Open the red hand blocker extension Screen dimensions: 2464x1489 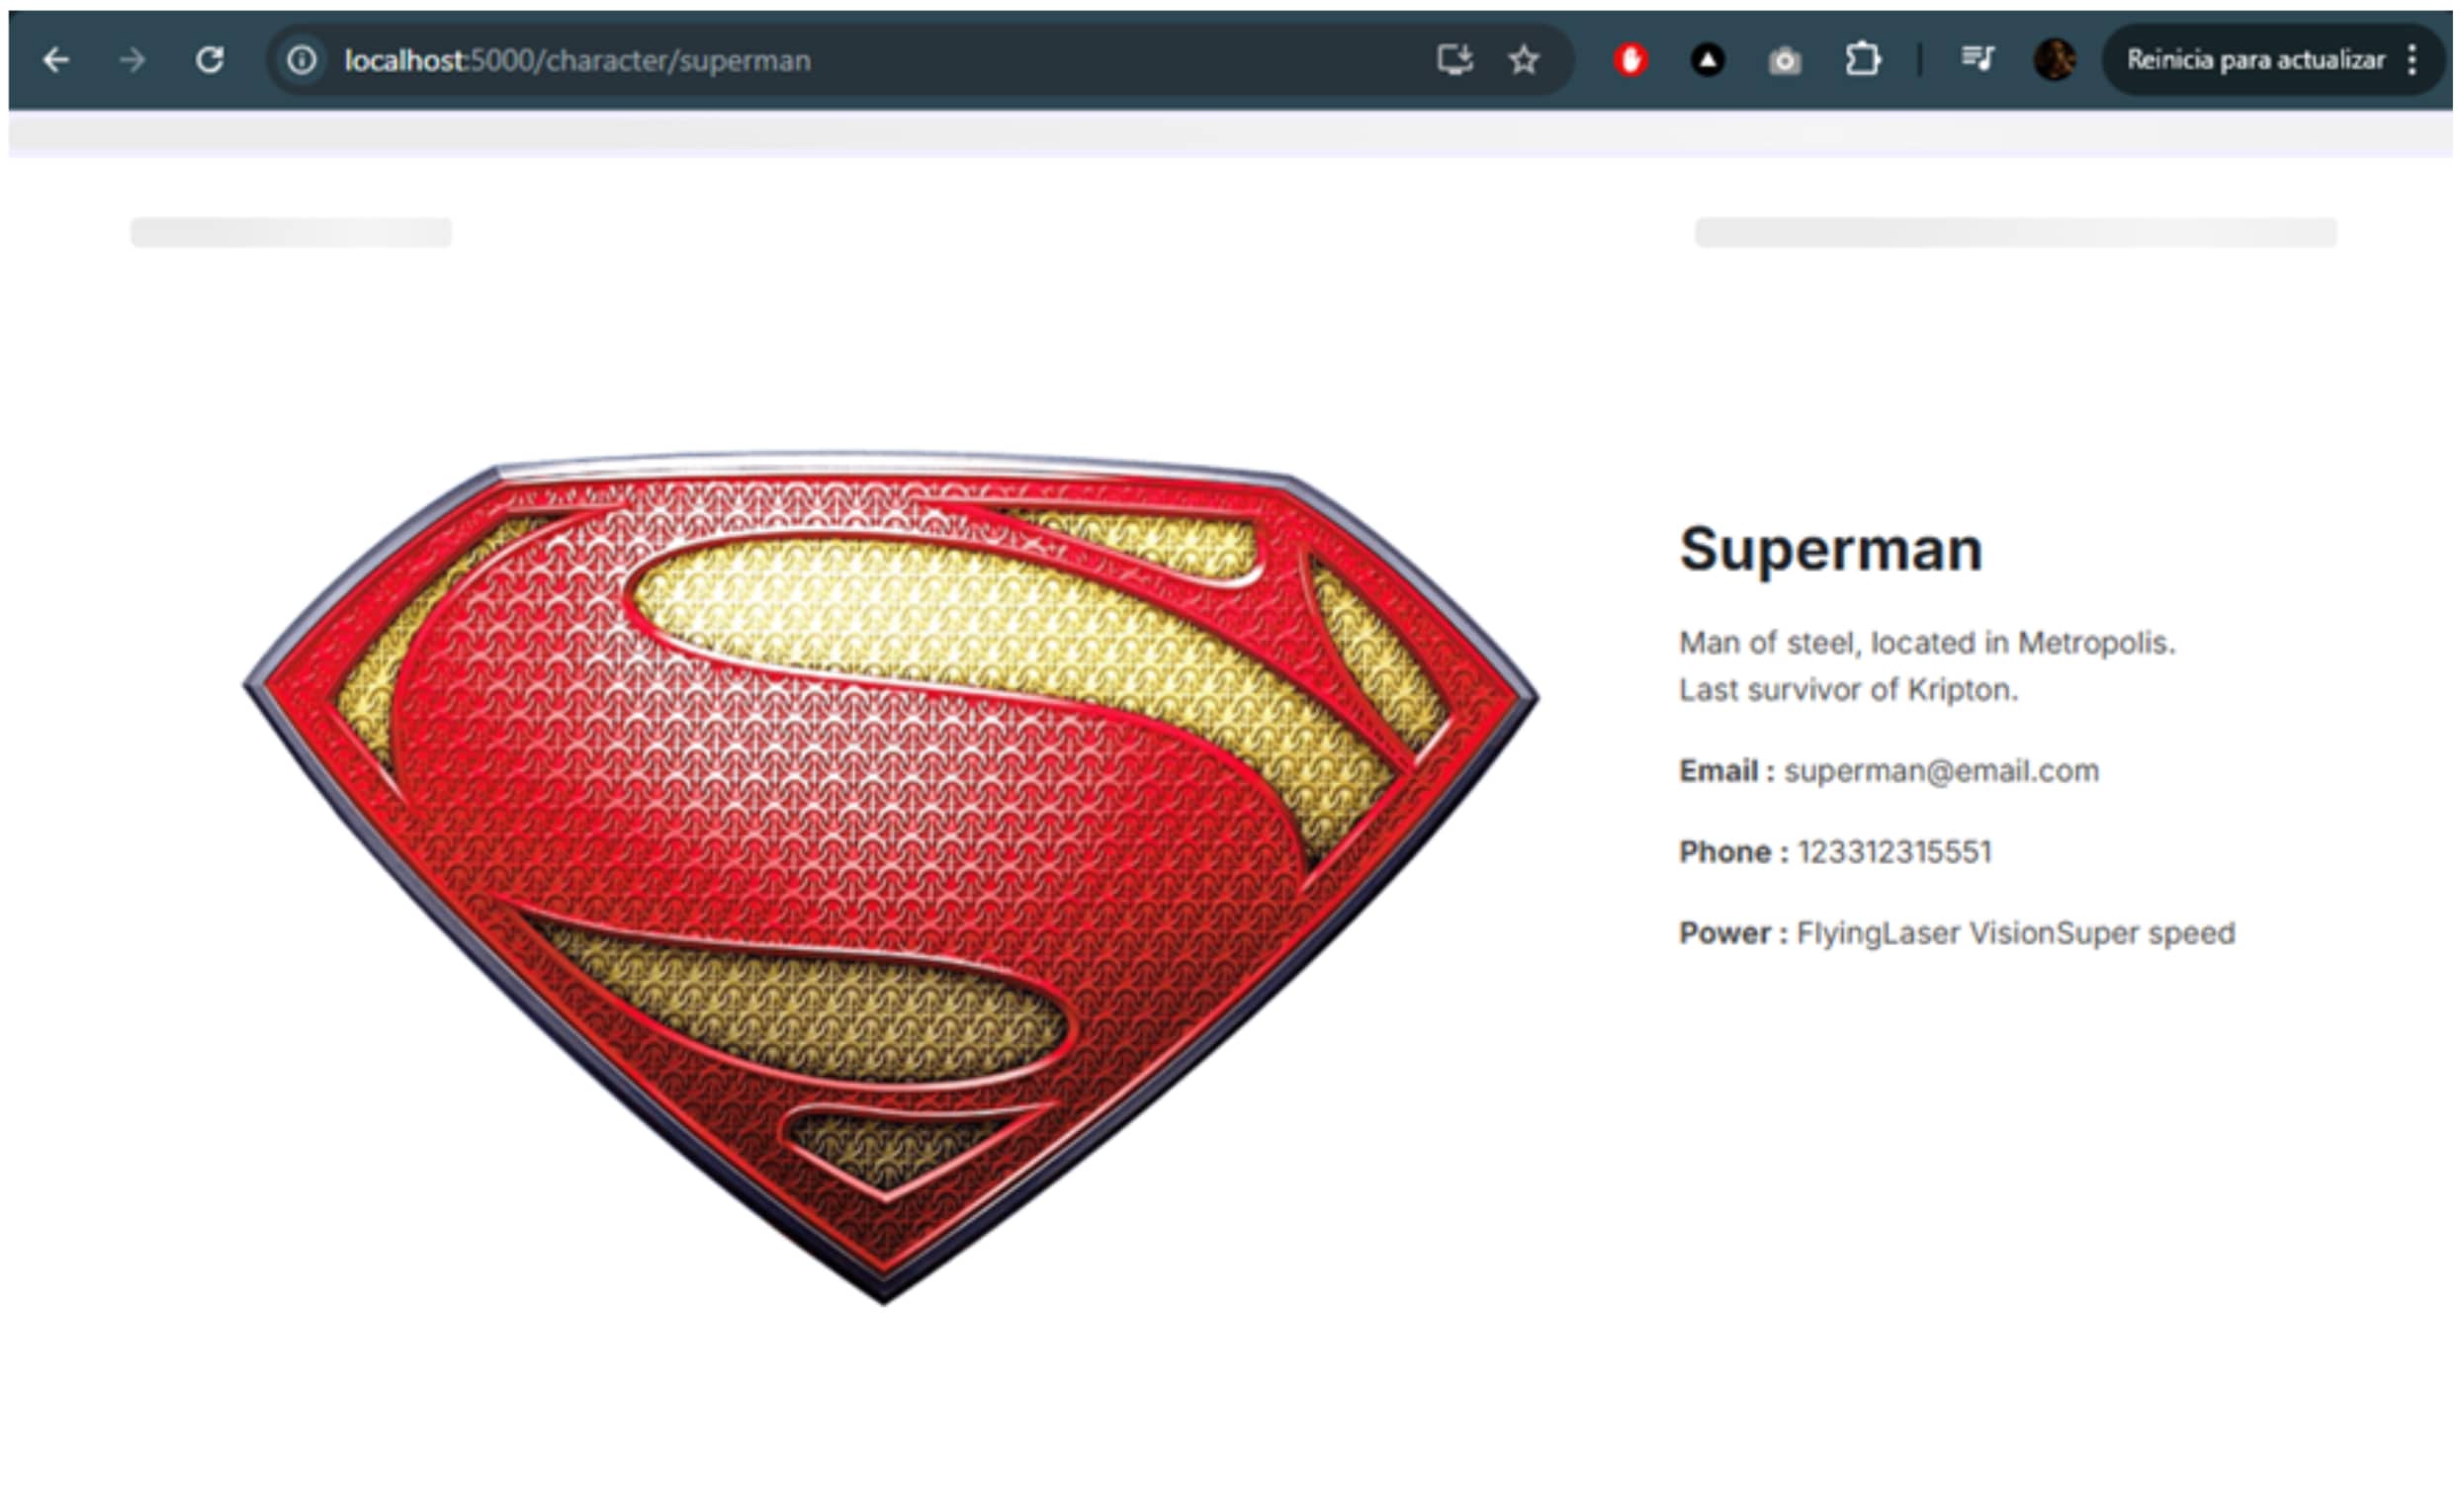1630,61
